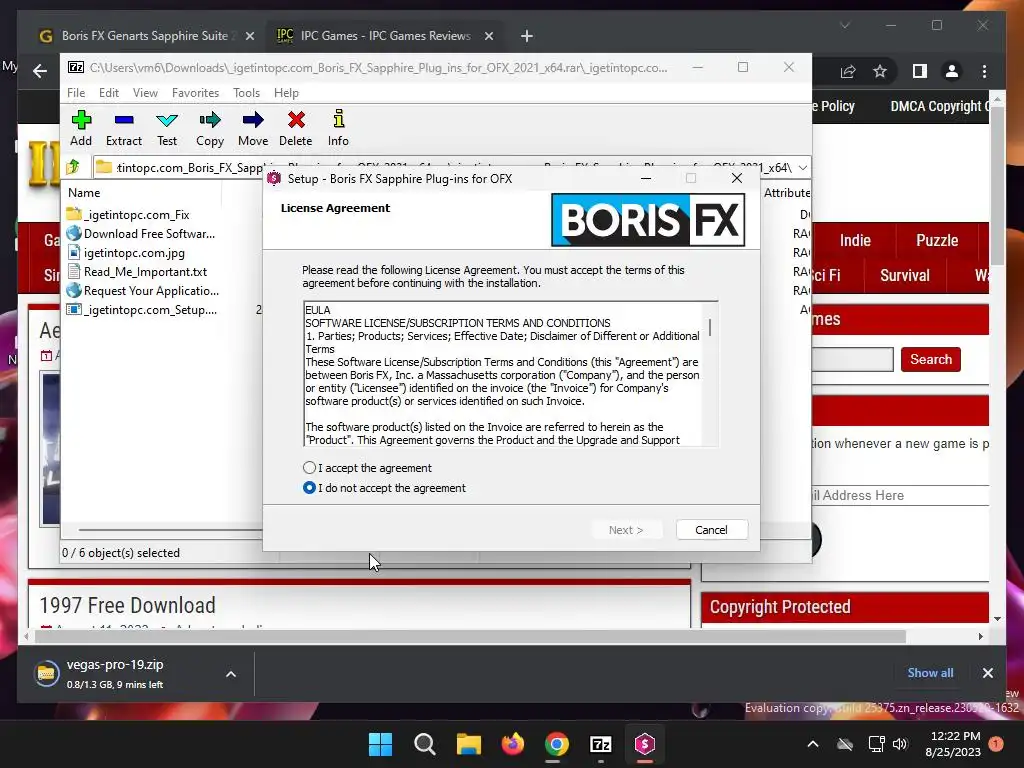
Task: Switch to Boris FX Genarts Sapphire tab
Action: tap(145, 36)
